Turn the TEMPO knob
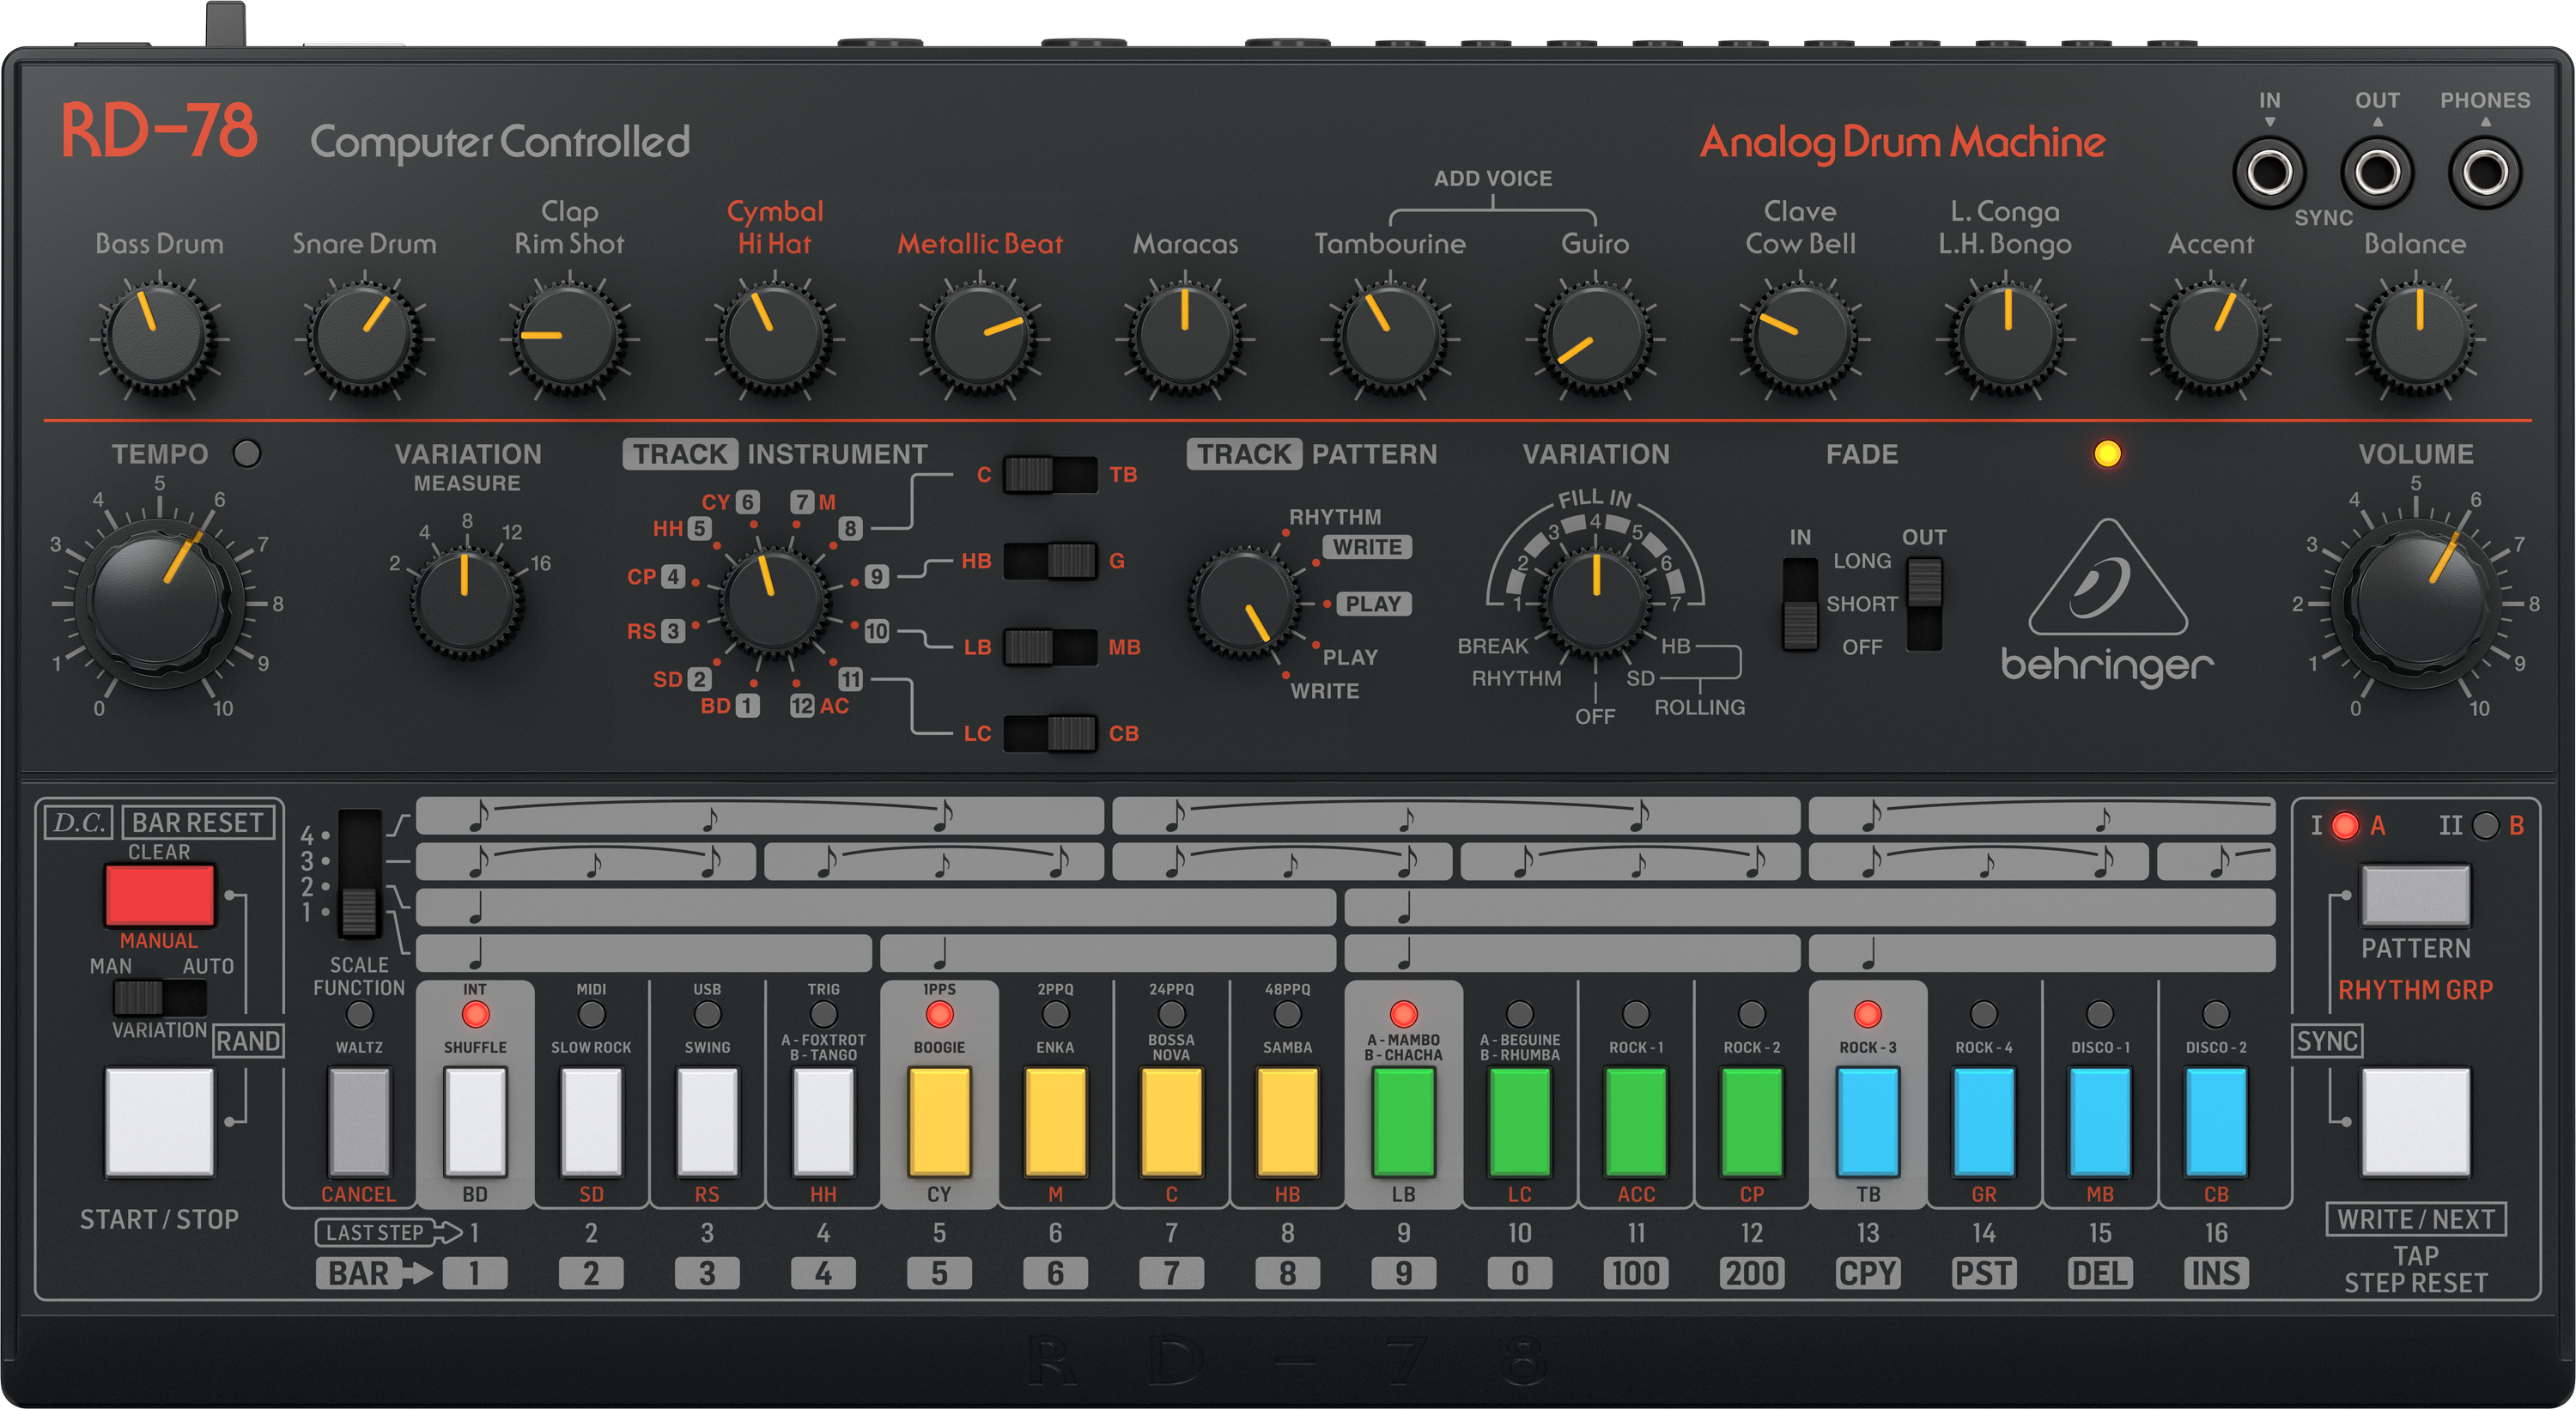 pyautogui.click(x=159, y=603)
